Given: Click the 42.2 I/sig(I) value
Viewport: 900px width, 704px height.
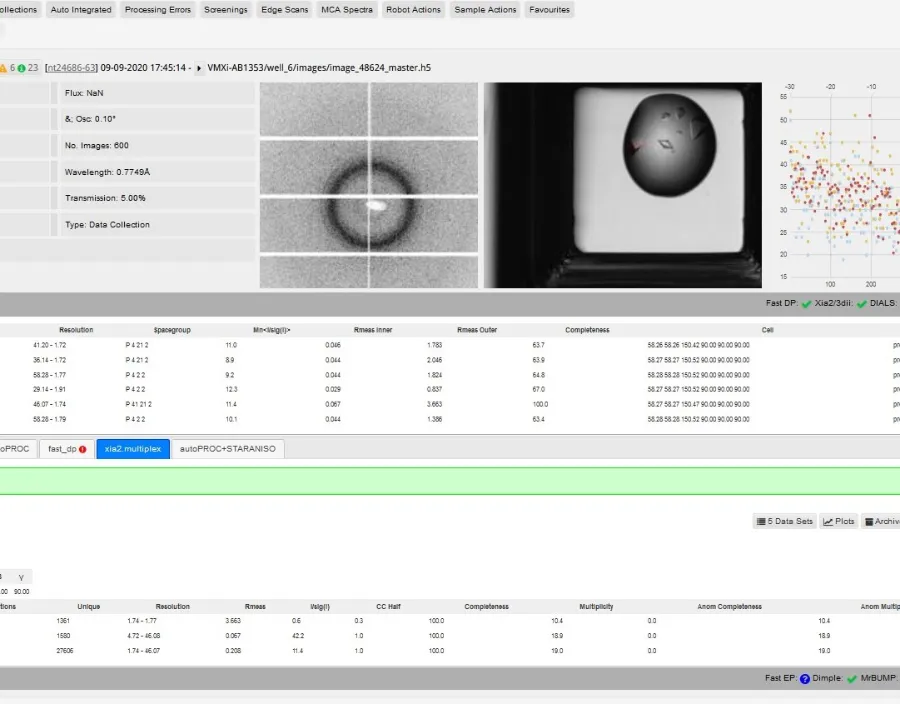Looking at the screenshot, I should (x=298, y=636).
